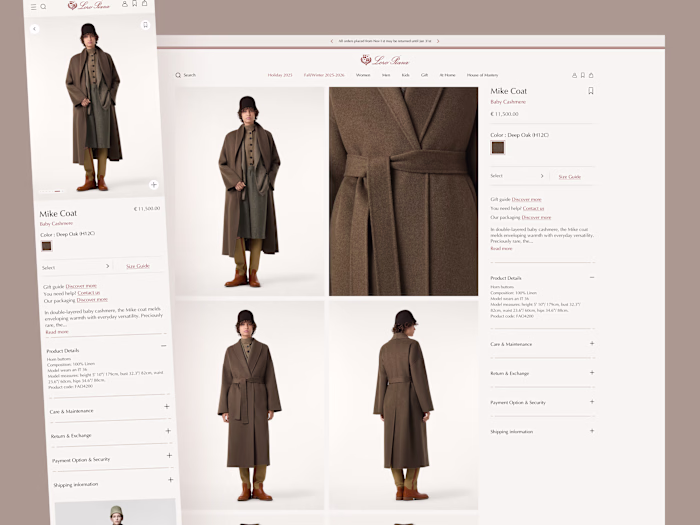Screen dimensions: 700x525
Task: Open the At Home menu
Action: (x=447, y=75)
